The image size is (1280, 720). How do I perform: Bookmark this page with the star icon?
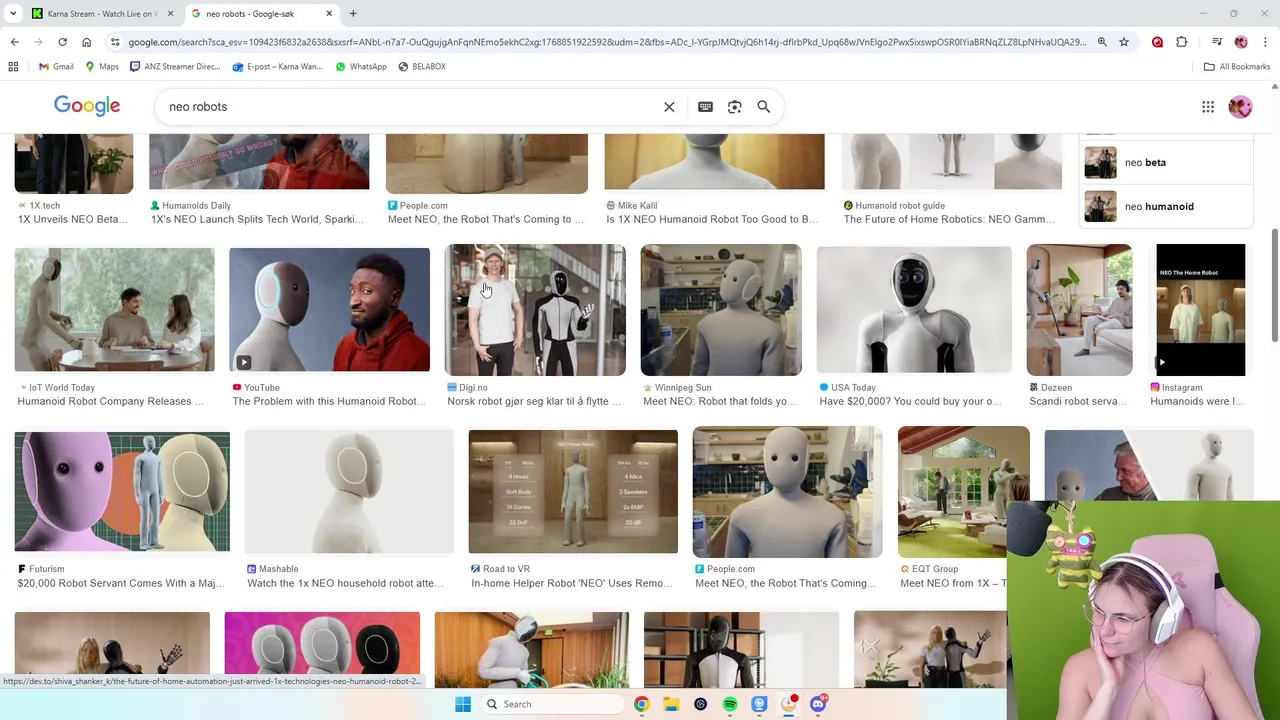pyautogui.click(x=1124, y=42)
